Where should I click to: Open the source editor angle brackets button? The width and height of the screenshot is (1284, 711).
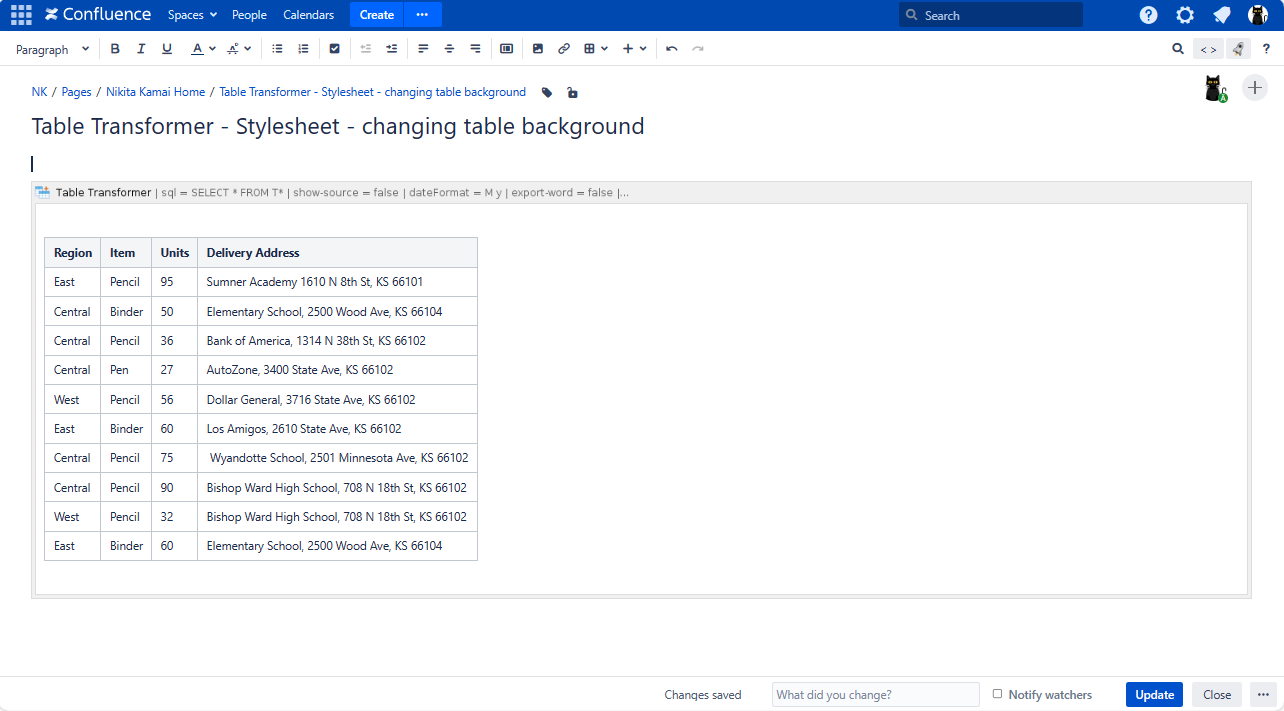click(1208, 49)
